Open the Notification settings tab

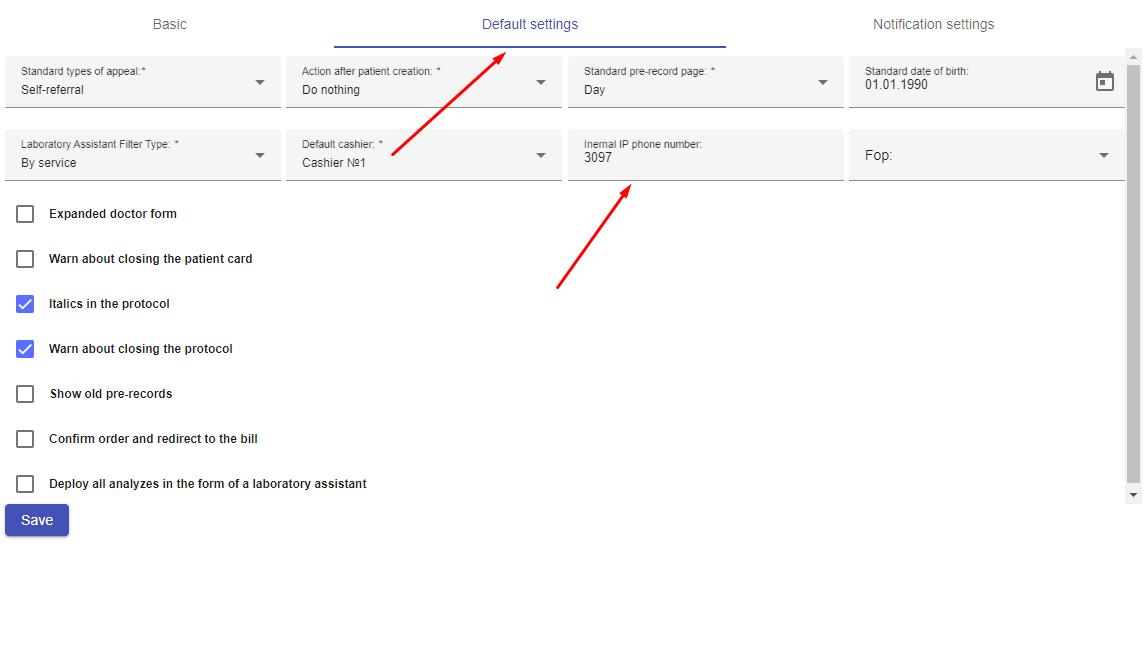click(x=933, y=24)
